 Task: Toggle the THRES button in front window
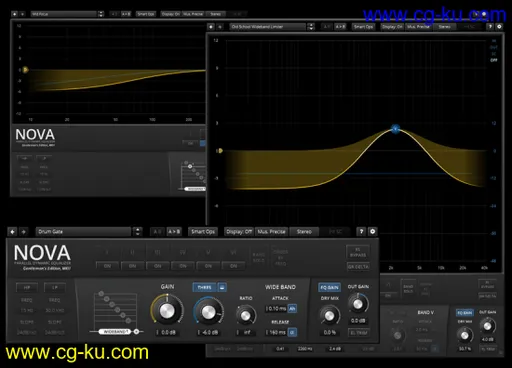coord(204,287)
